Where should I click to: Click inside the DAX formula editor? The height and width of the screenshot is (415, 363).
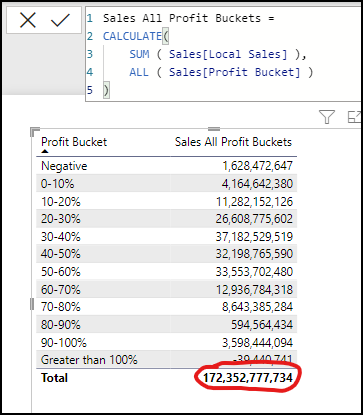coord(223,54)
